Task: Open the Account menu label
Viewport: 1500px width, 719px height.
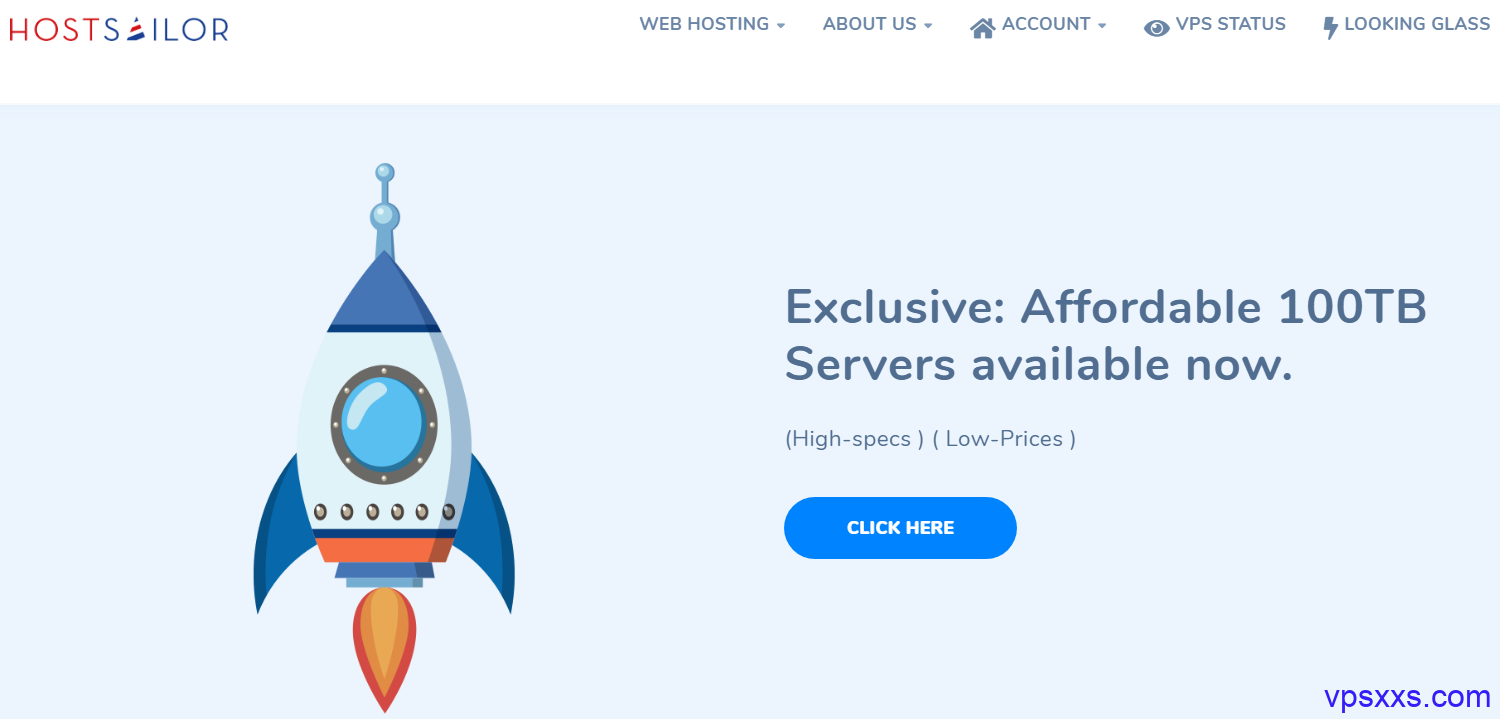Action: (x=1046, y=24)
